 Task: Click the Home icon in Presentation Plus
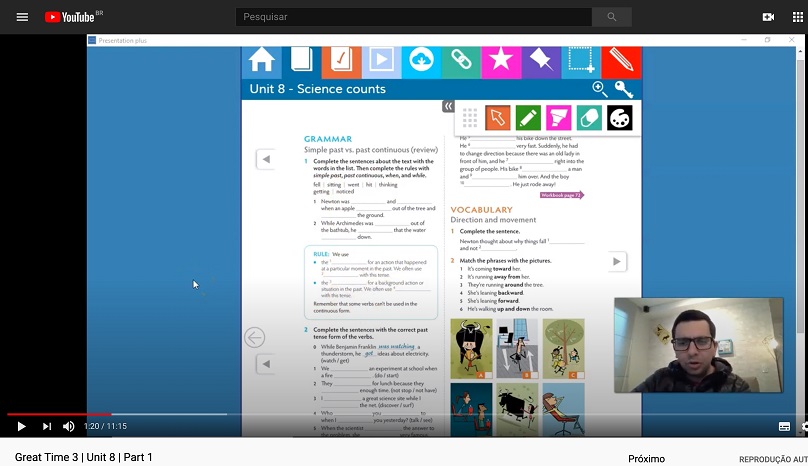[261, 61]
